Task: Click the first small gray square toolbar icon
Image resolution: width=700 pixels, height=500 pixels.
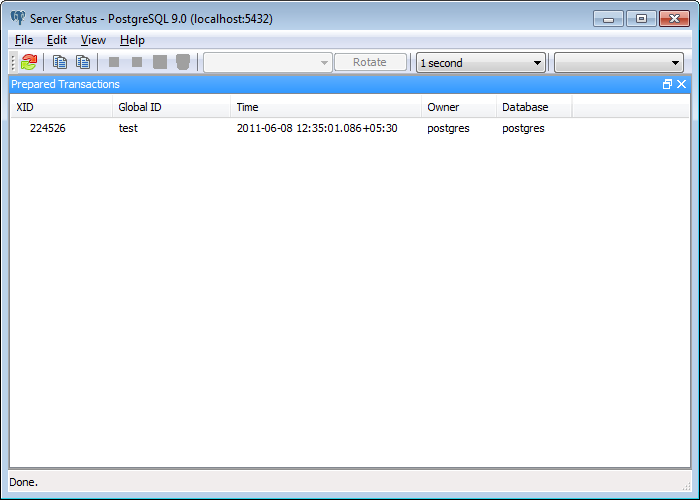Action: coord(114,62)
